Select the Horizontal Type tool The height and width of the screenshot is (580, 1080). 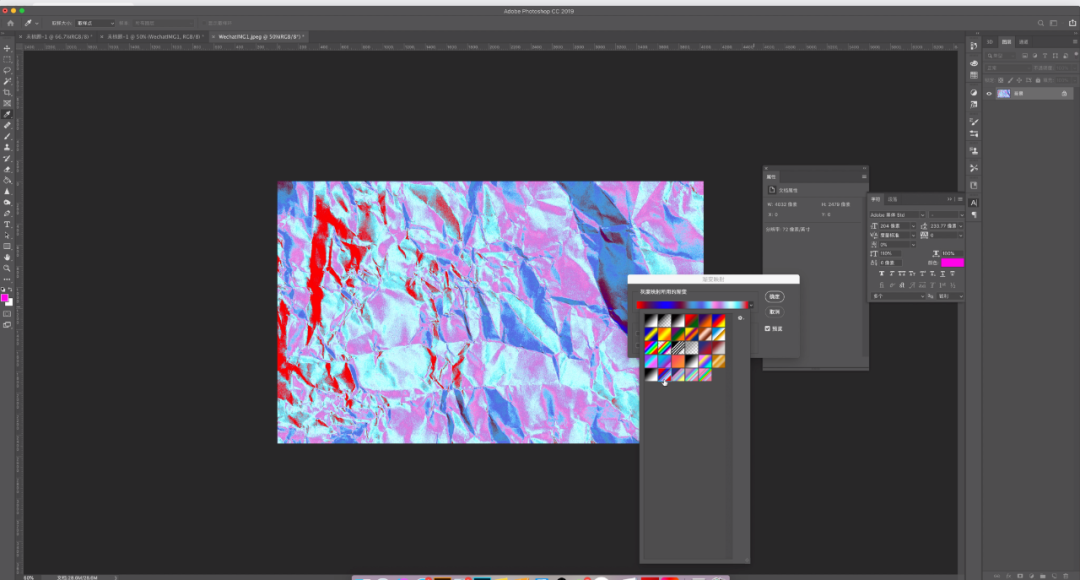click(7, 224)
